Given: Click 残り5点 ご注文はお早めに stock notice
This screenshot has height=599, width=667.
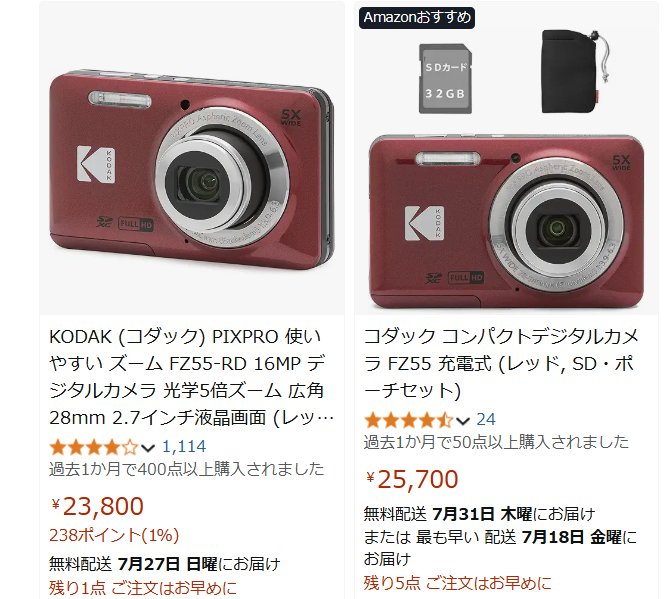Looking at the screenshot, I should tap(457, 583).
